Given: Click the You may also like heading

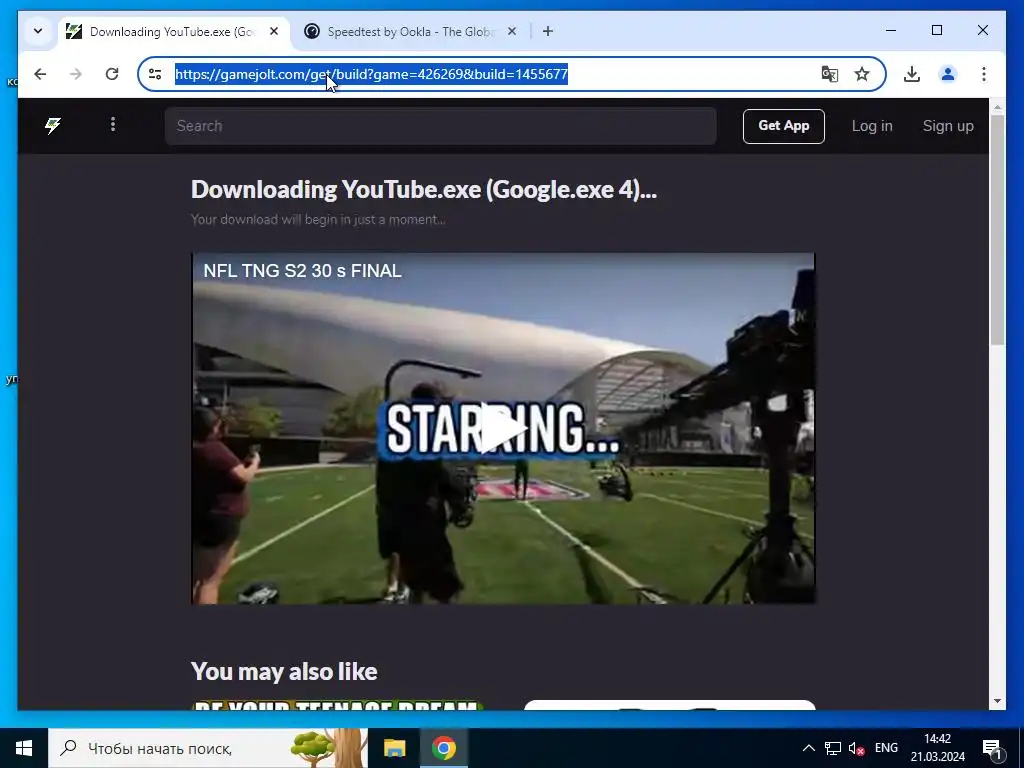Looking at the screenshot, I should point(284,671).
